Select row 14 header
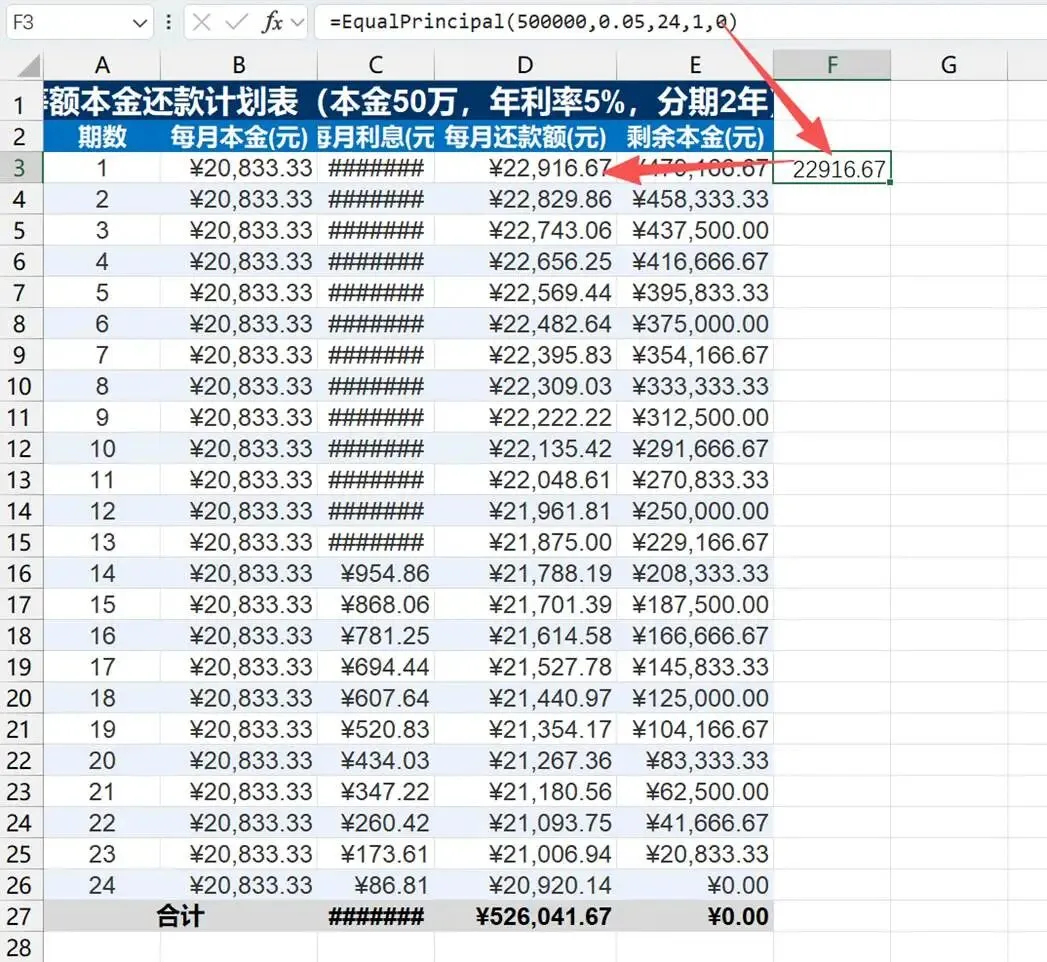Viewport: 1047px width, 962px height. coord(20,511)
